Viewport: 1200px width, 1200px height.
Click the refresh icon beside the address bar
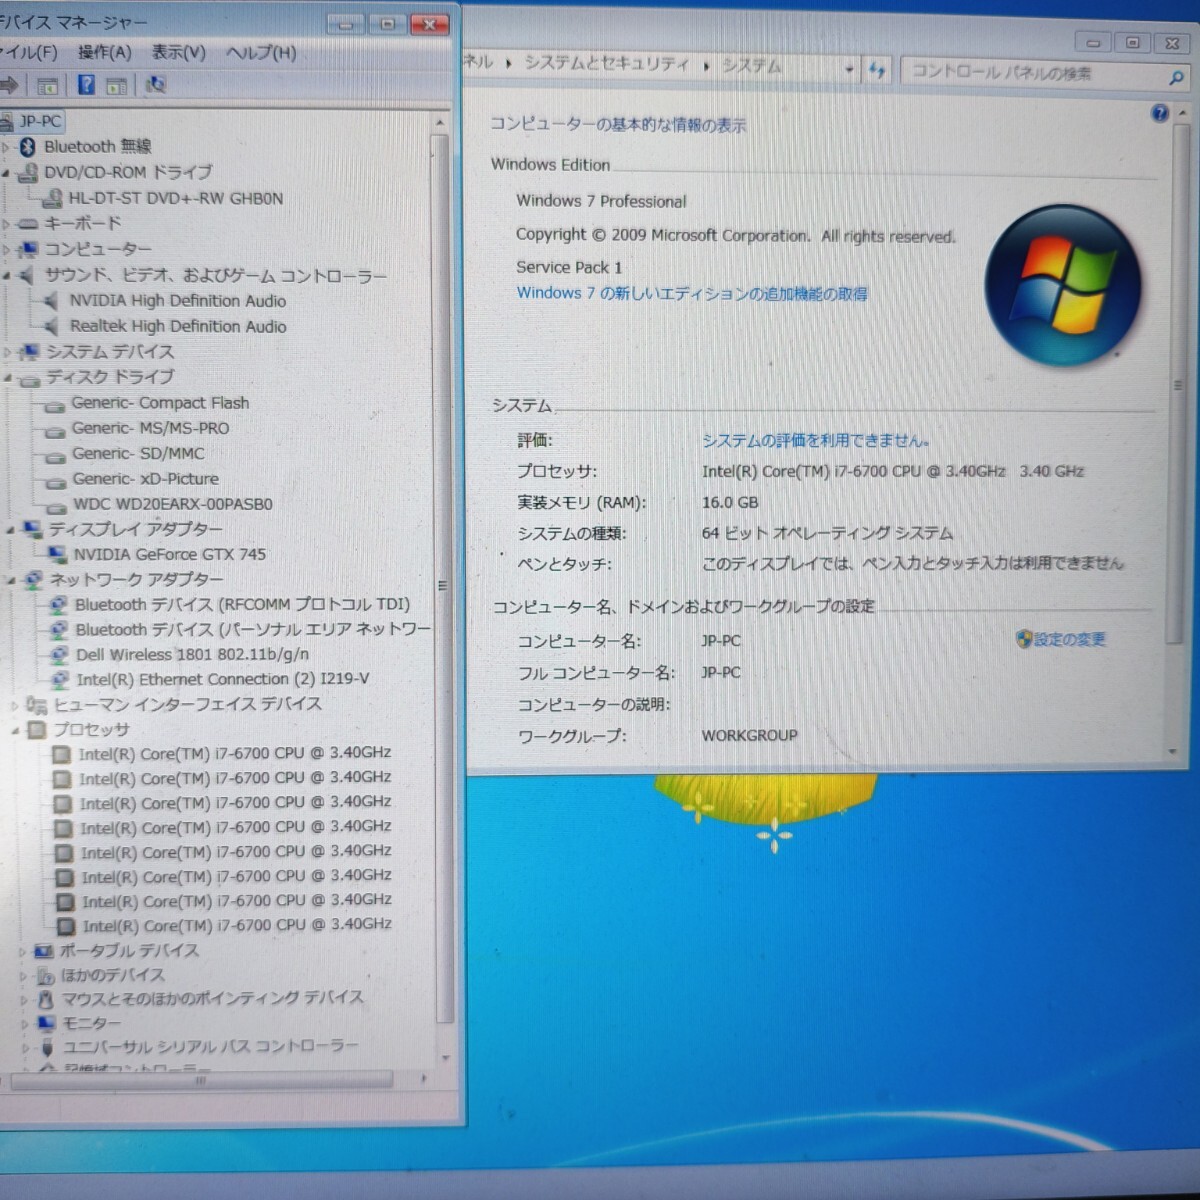point(877,70)
